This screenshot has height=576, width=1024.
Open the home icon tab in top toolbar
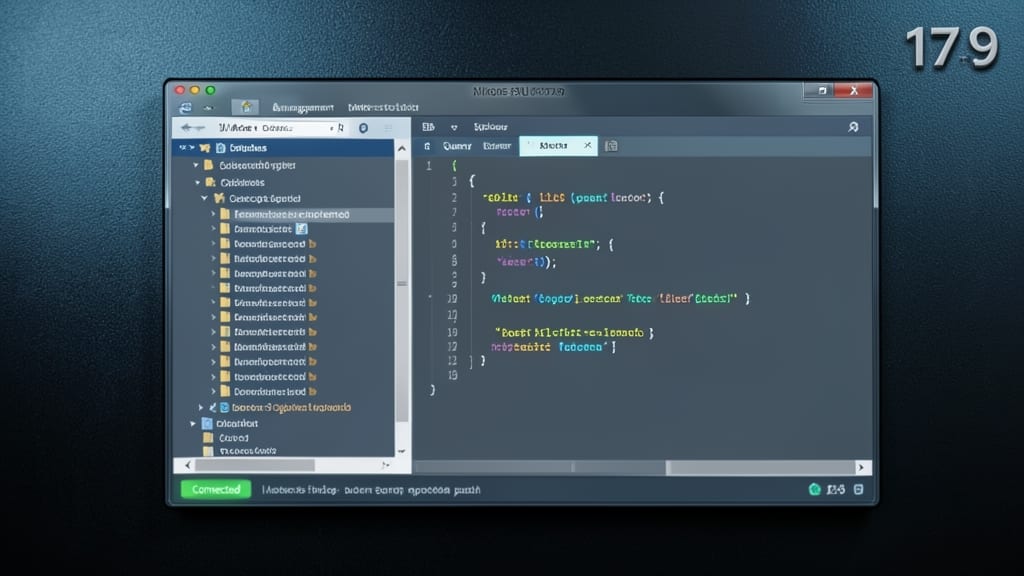(x=246, y=106)
